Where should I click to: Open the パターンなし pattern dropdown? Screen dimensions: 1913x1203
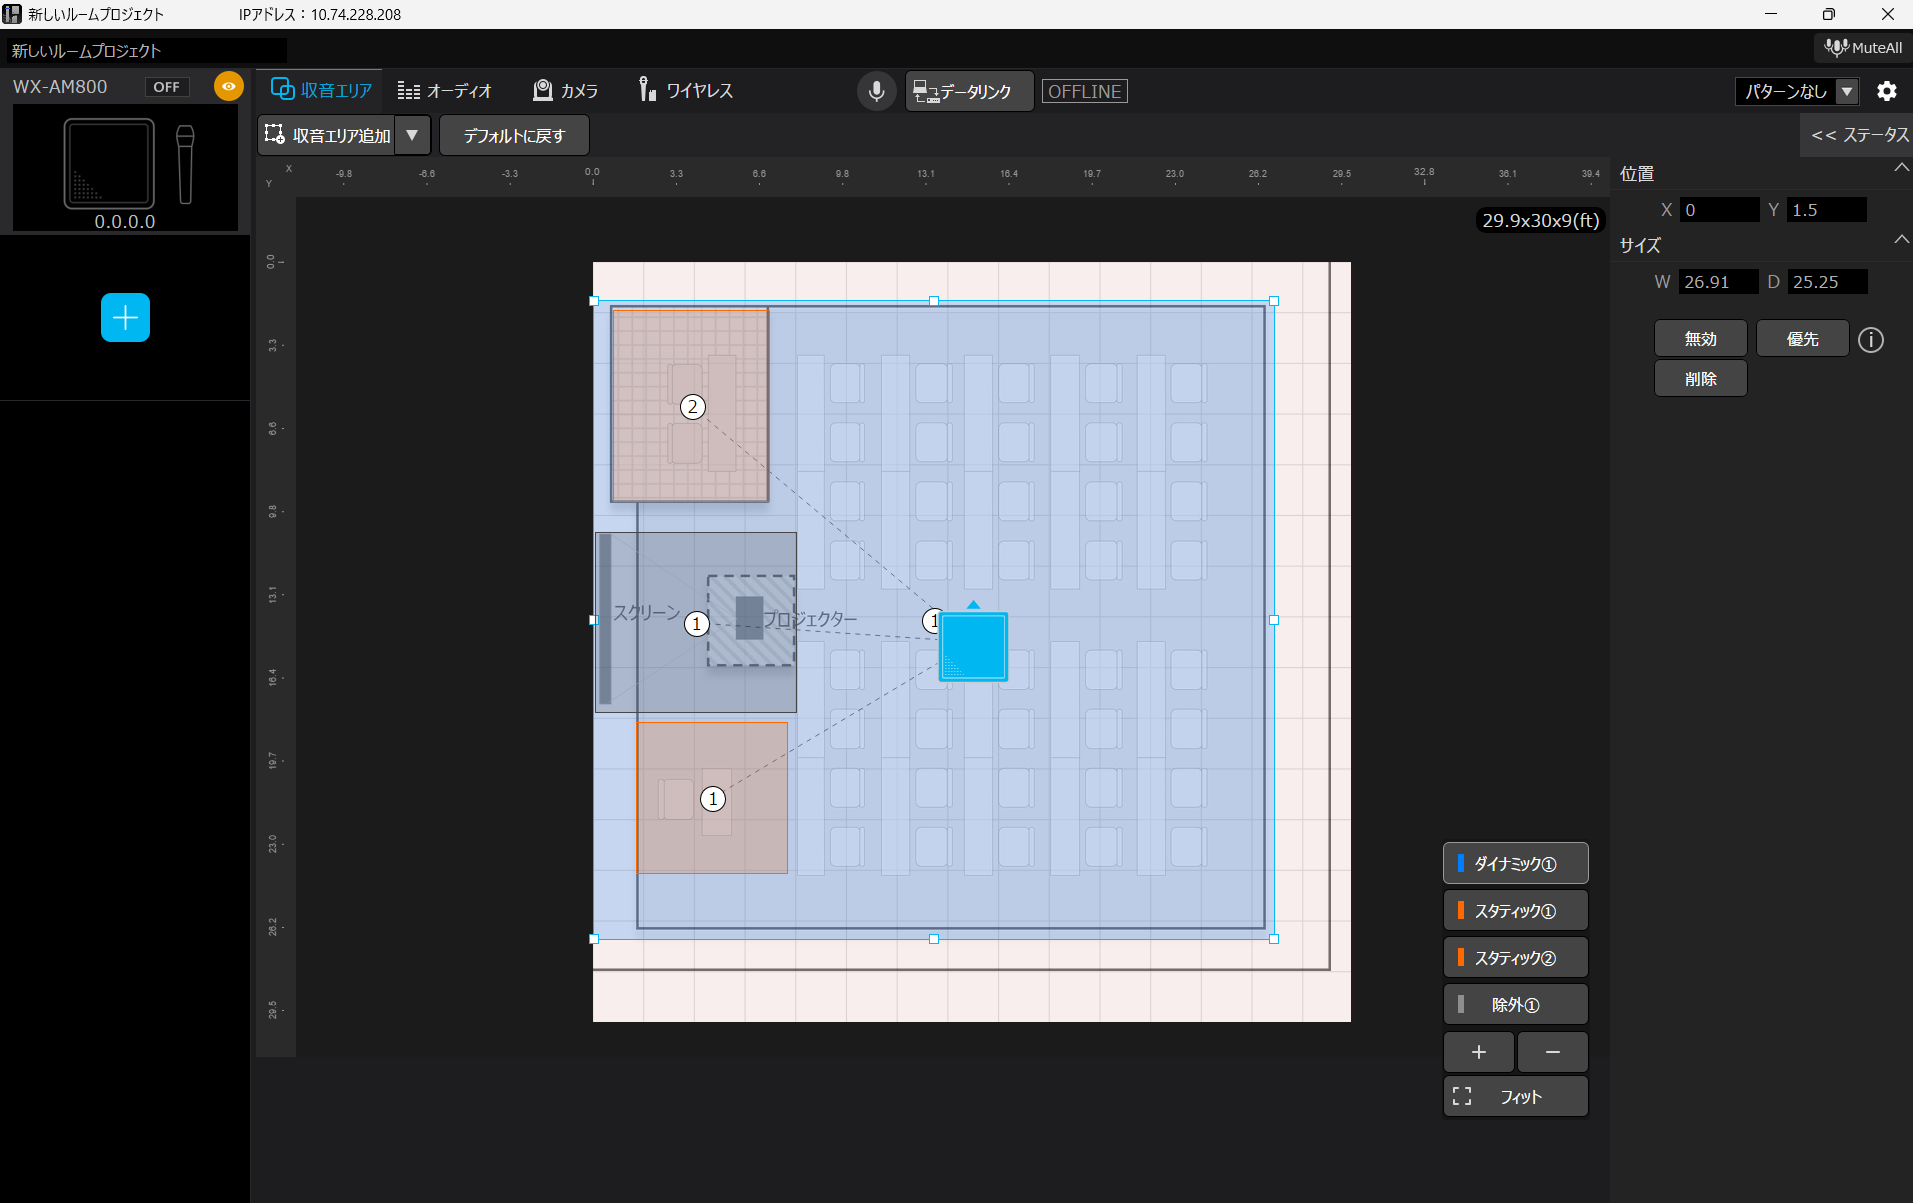click(x=1796, y=91)
